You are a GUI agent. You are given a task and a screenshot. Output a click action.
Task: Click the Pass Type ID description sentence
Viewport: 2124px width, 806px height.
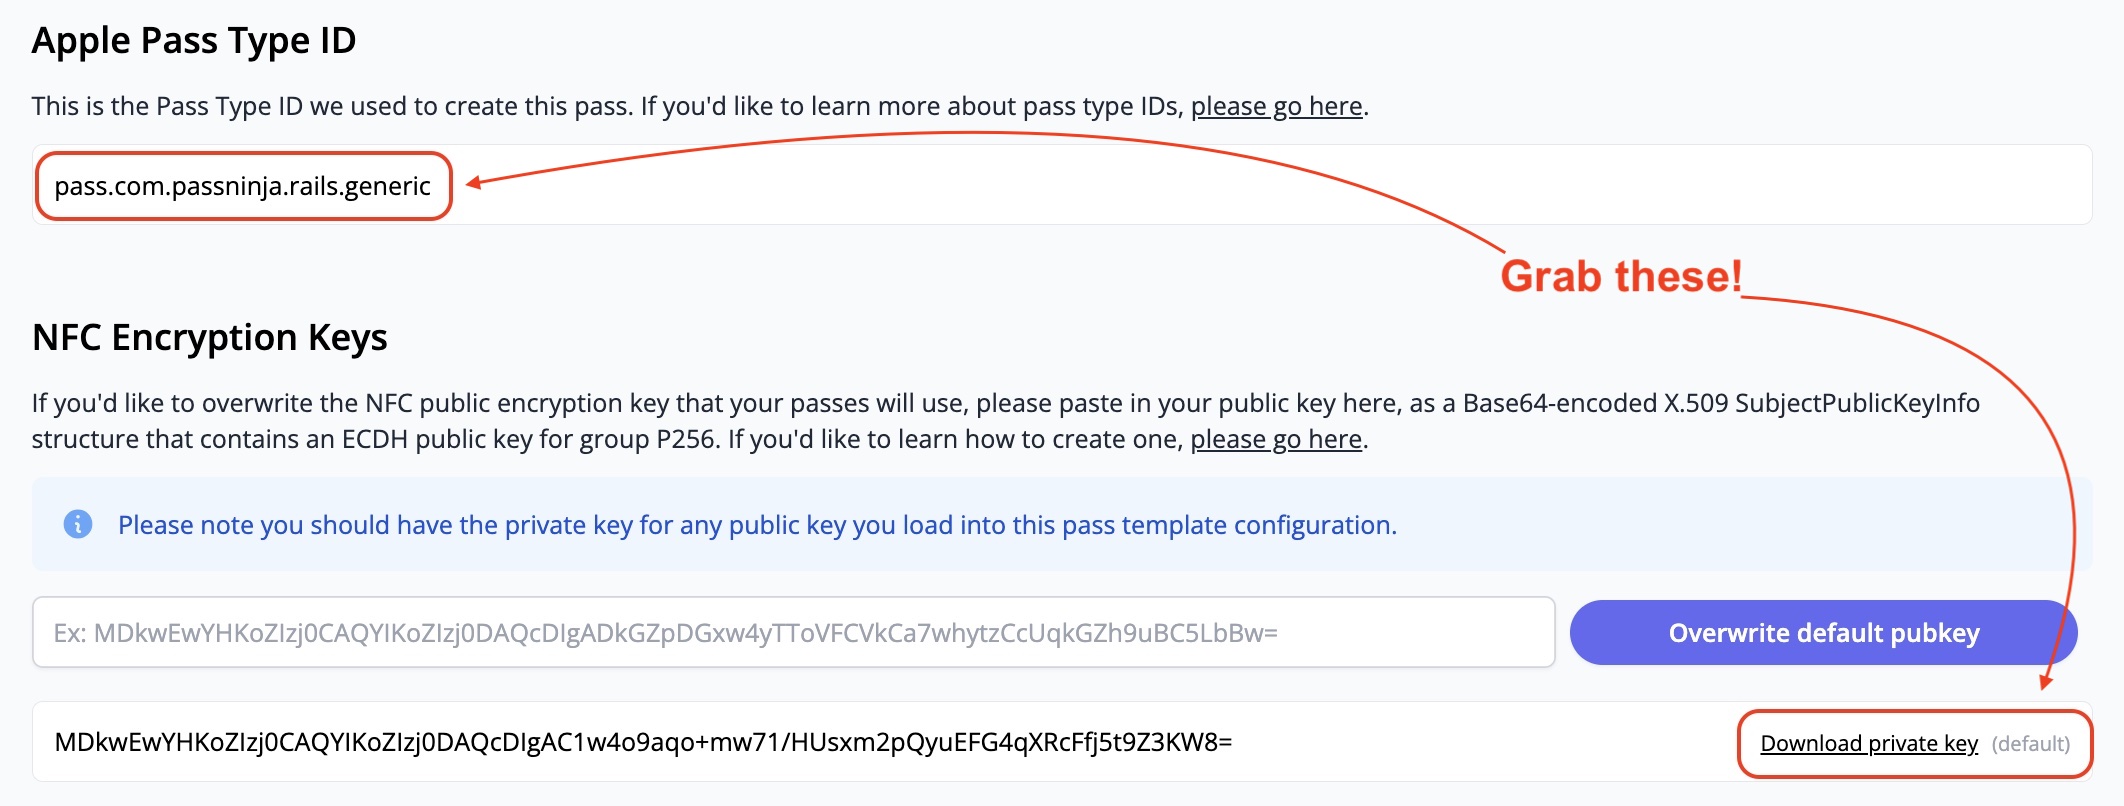pyautogui.click(x=600, y=106)
